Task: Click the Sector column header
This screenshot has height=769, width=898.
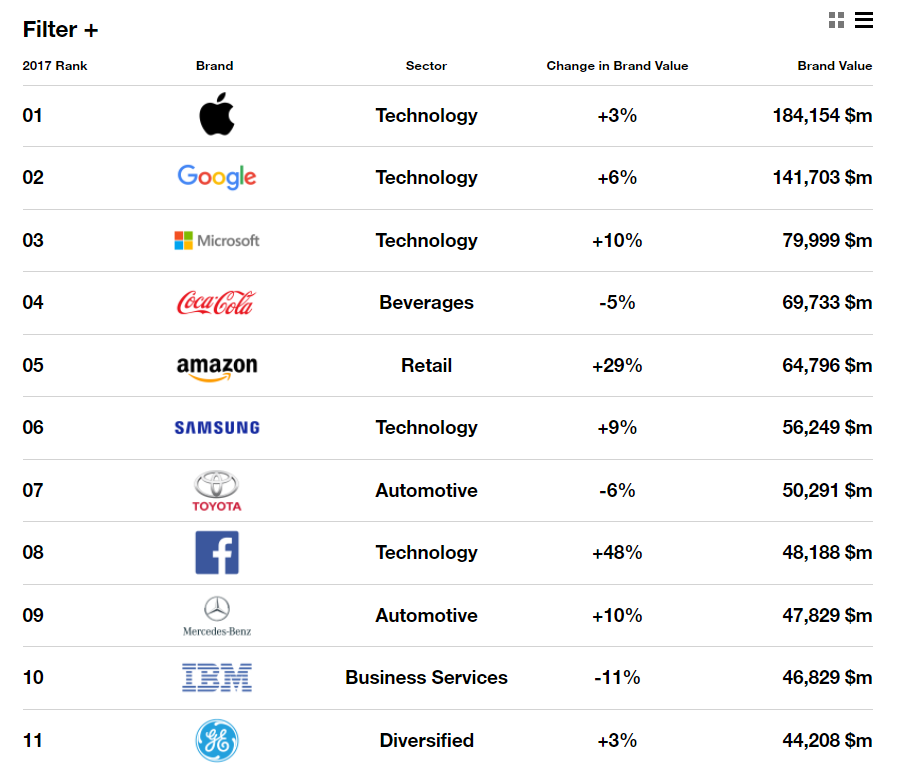Action: (x=426, y=66)
